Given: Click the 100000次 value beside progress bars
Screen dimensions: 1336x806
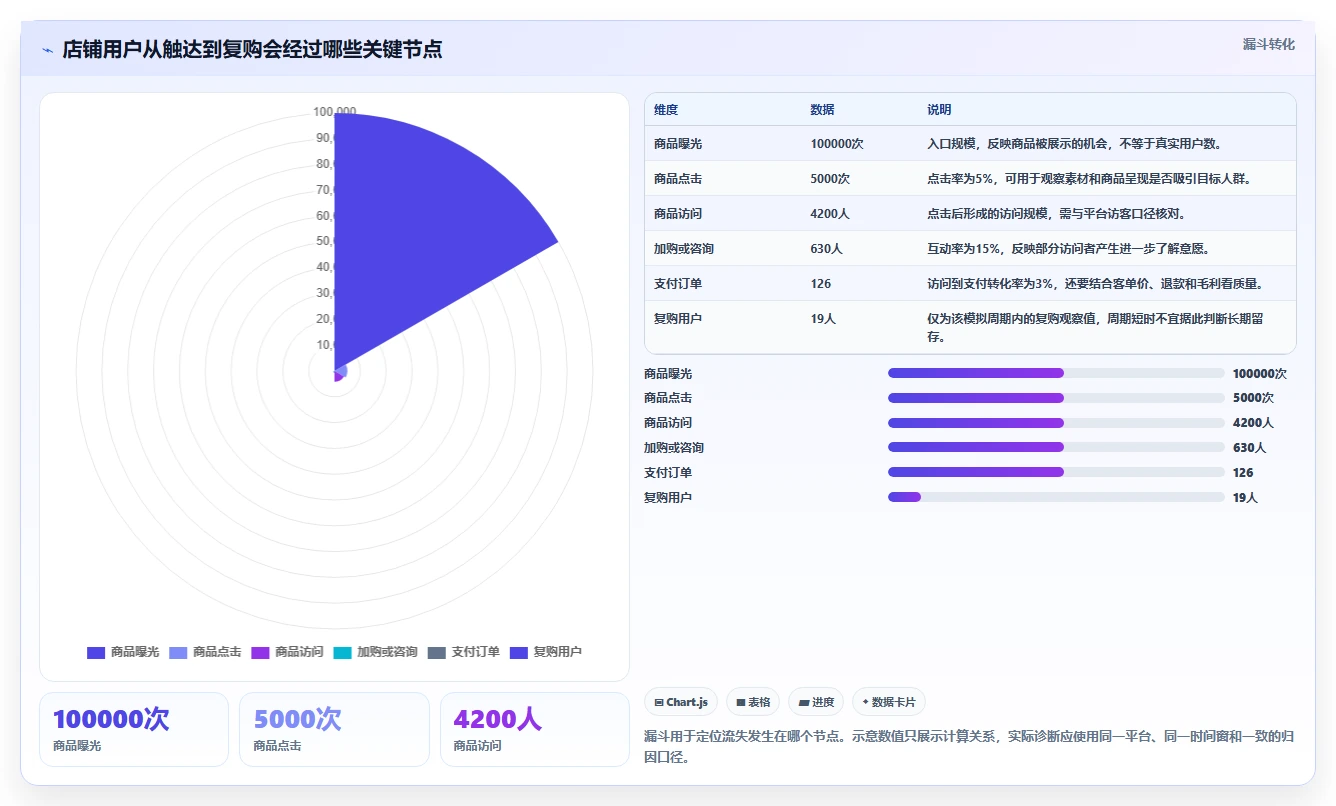Looking at the screenshot, I should [x=1259, y=374].
